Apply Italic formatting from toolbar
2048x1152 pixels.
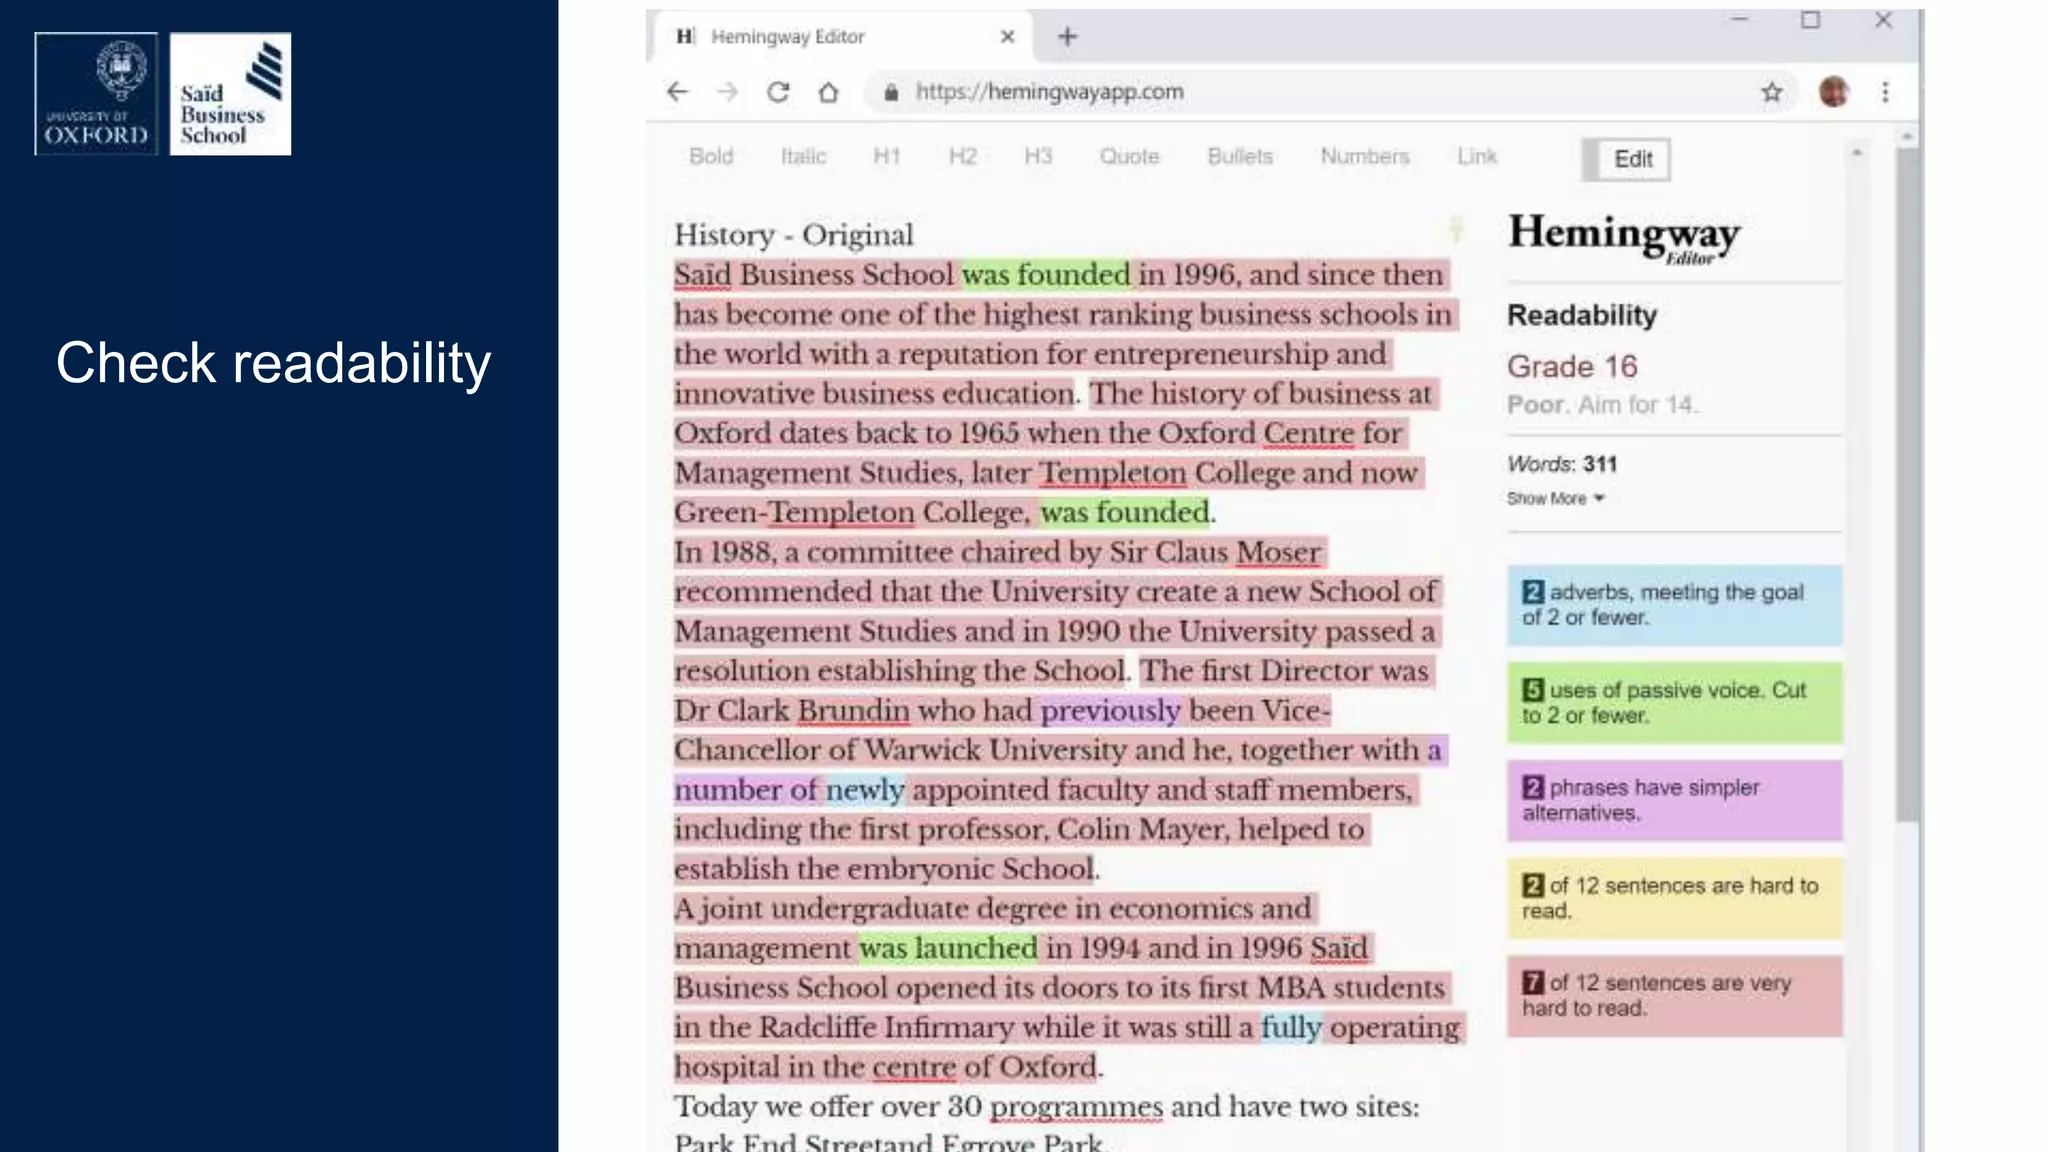803,156
